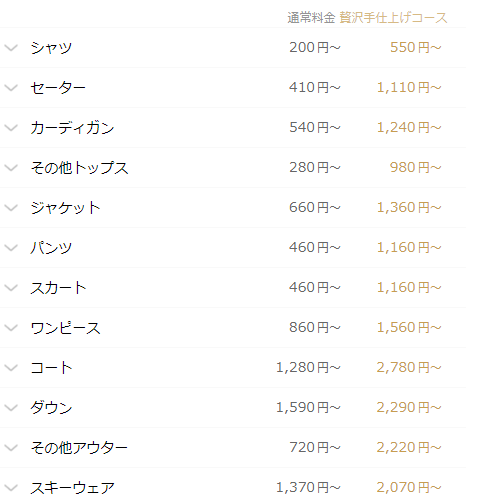Click the コート category label

[51, 368]
